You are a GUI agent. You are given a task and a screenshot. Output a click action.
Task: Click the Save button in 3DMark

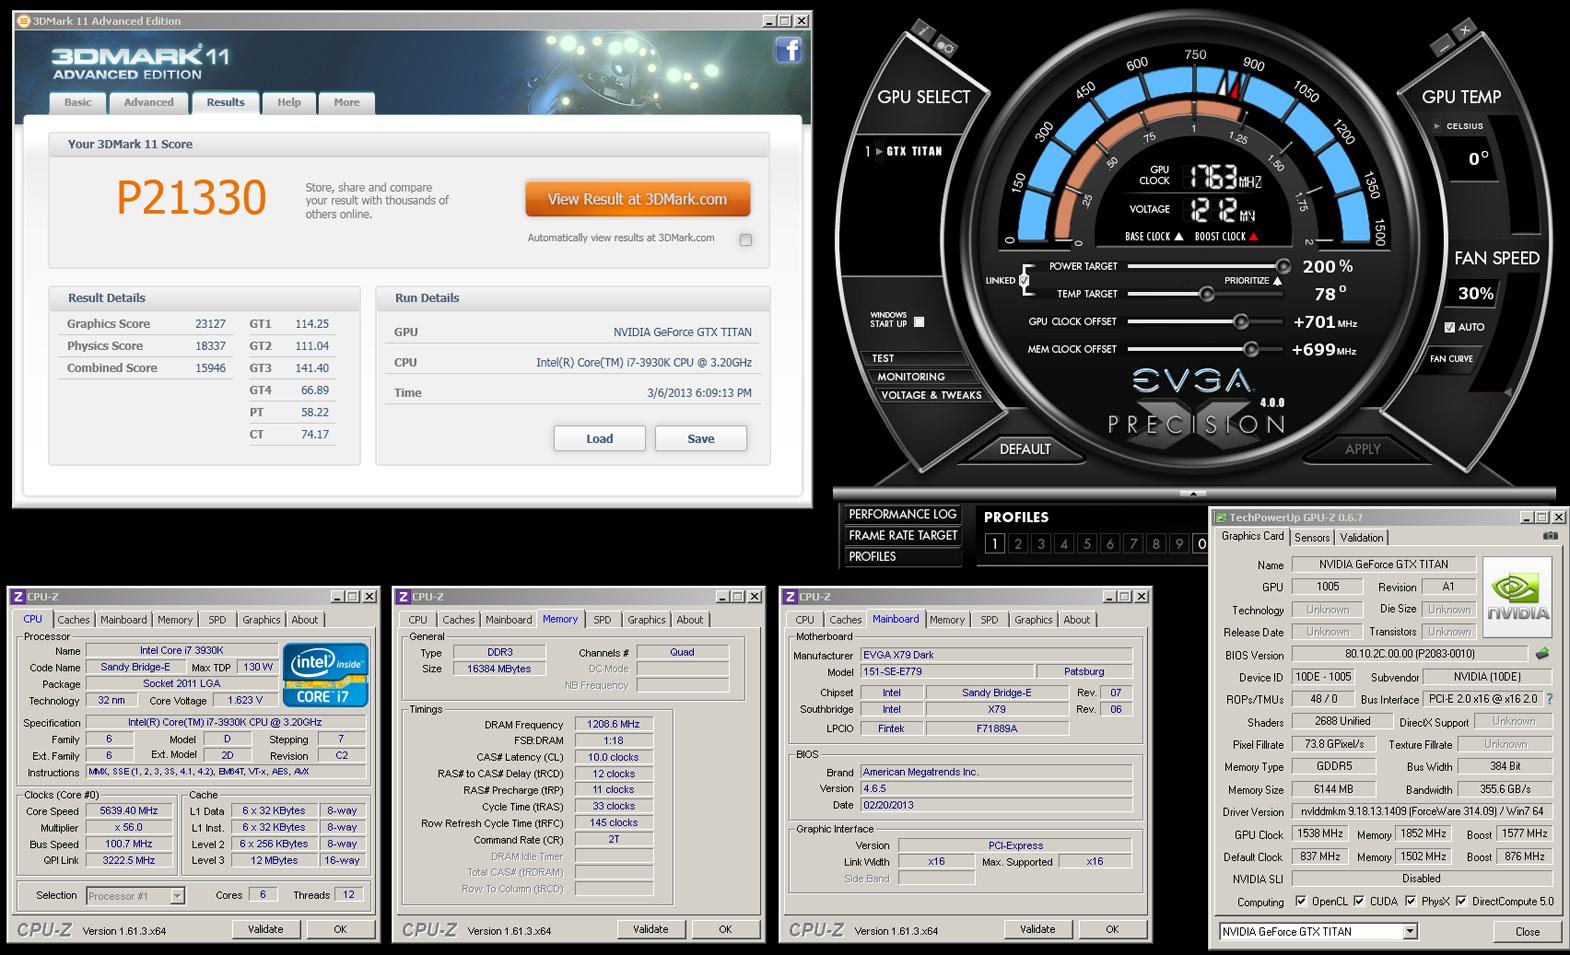coord(701,438)
